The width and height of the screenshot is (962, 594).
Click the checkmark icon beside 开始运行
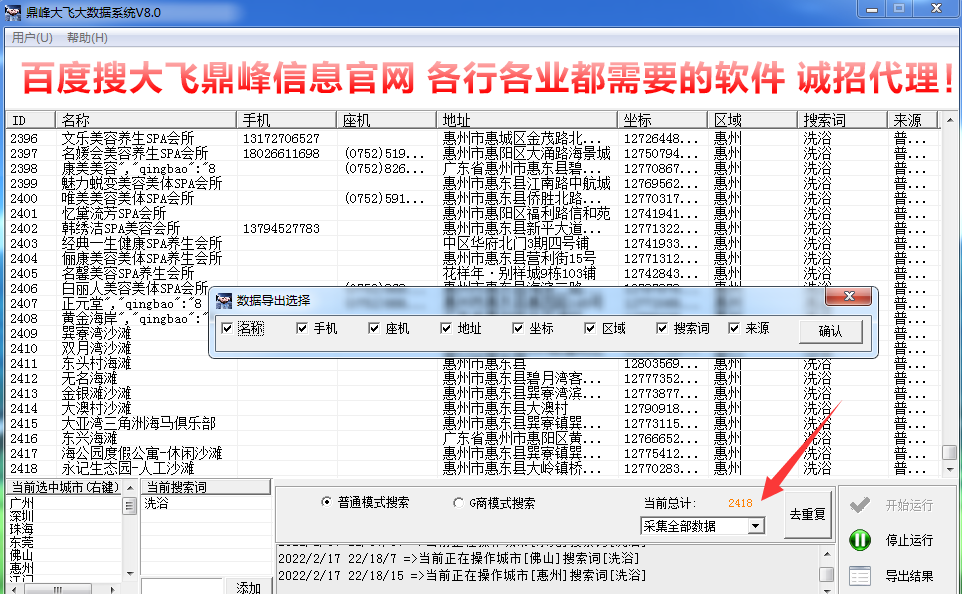(x=859, y=505)
